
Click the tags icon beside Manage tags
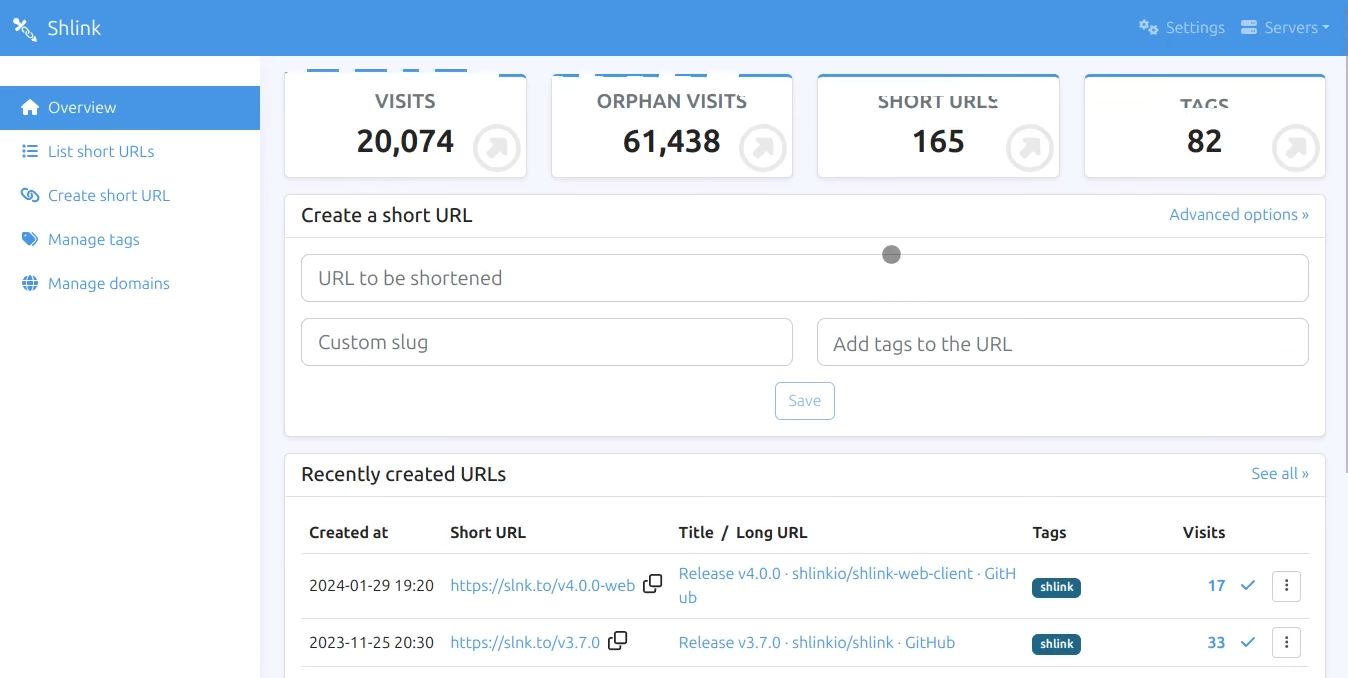30,239
